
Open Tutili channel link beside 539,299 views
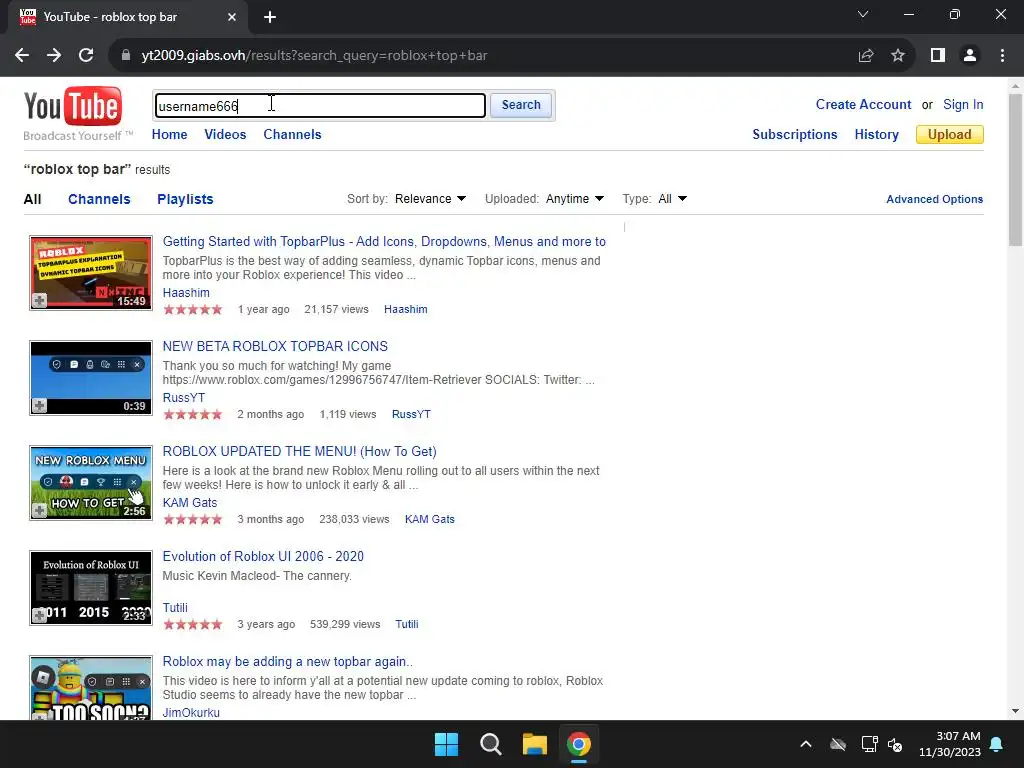(407, 624)
